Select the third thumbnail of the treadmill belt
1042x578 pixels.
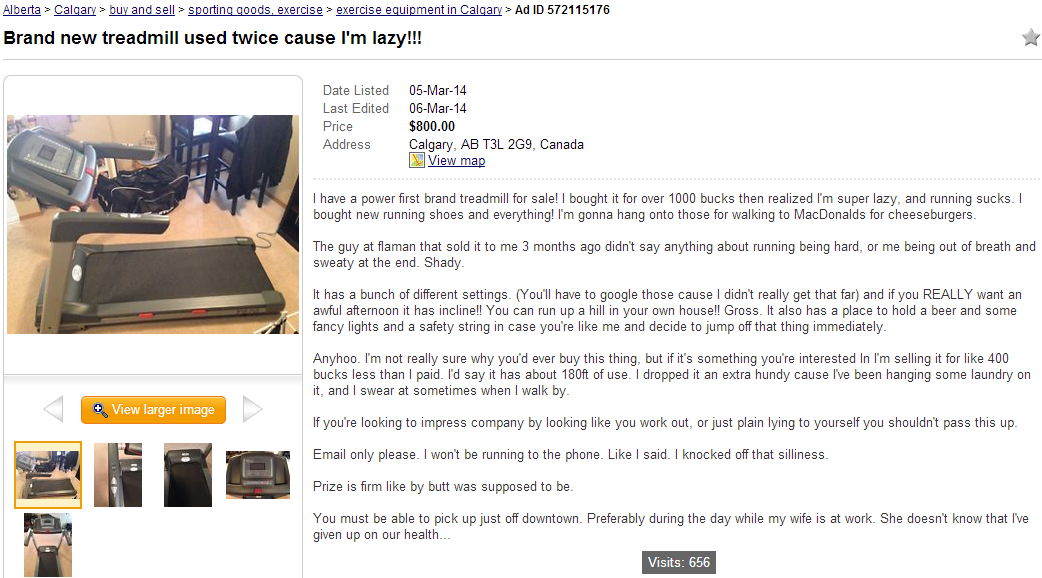188,475
